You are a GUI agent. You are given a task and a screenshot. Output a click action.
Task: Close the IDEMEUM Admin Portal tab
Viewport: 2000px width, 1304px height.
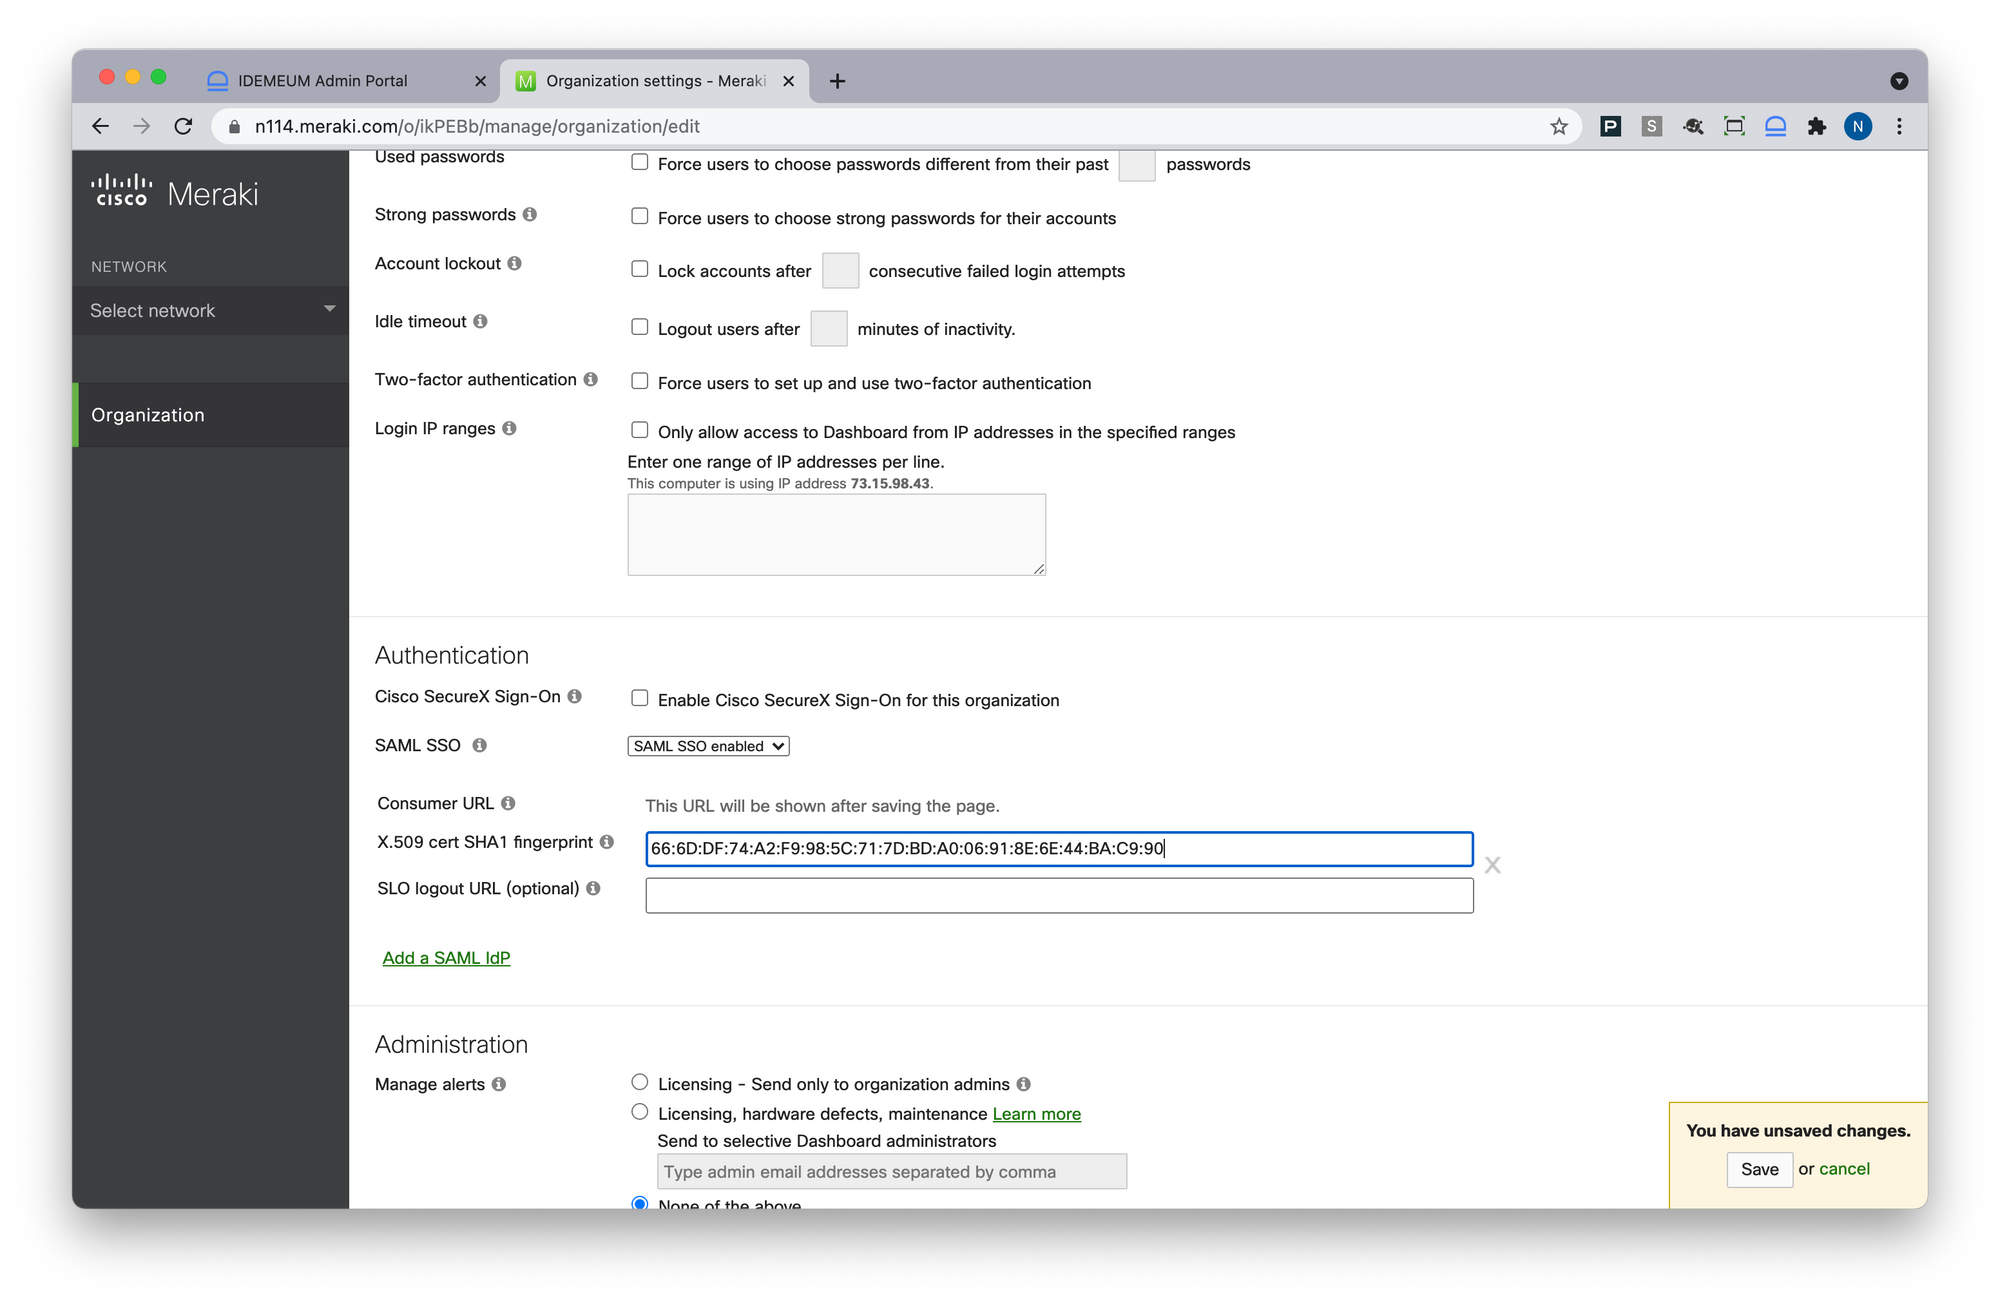pos(480,81)
